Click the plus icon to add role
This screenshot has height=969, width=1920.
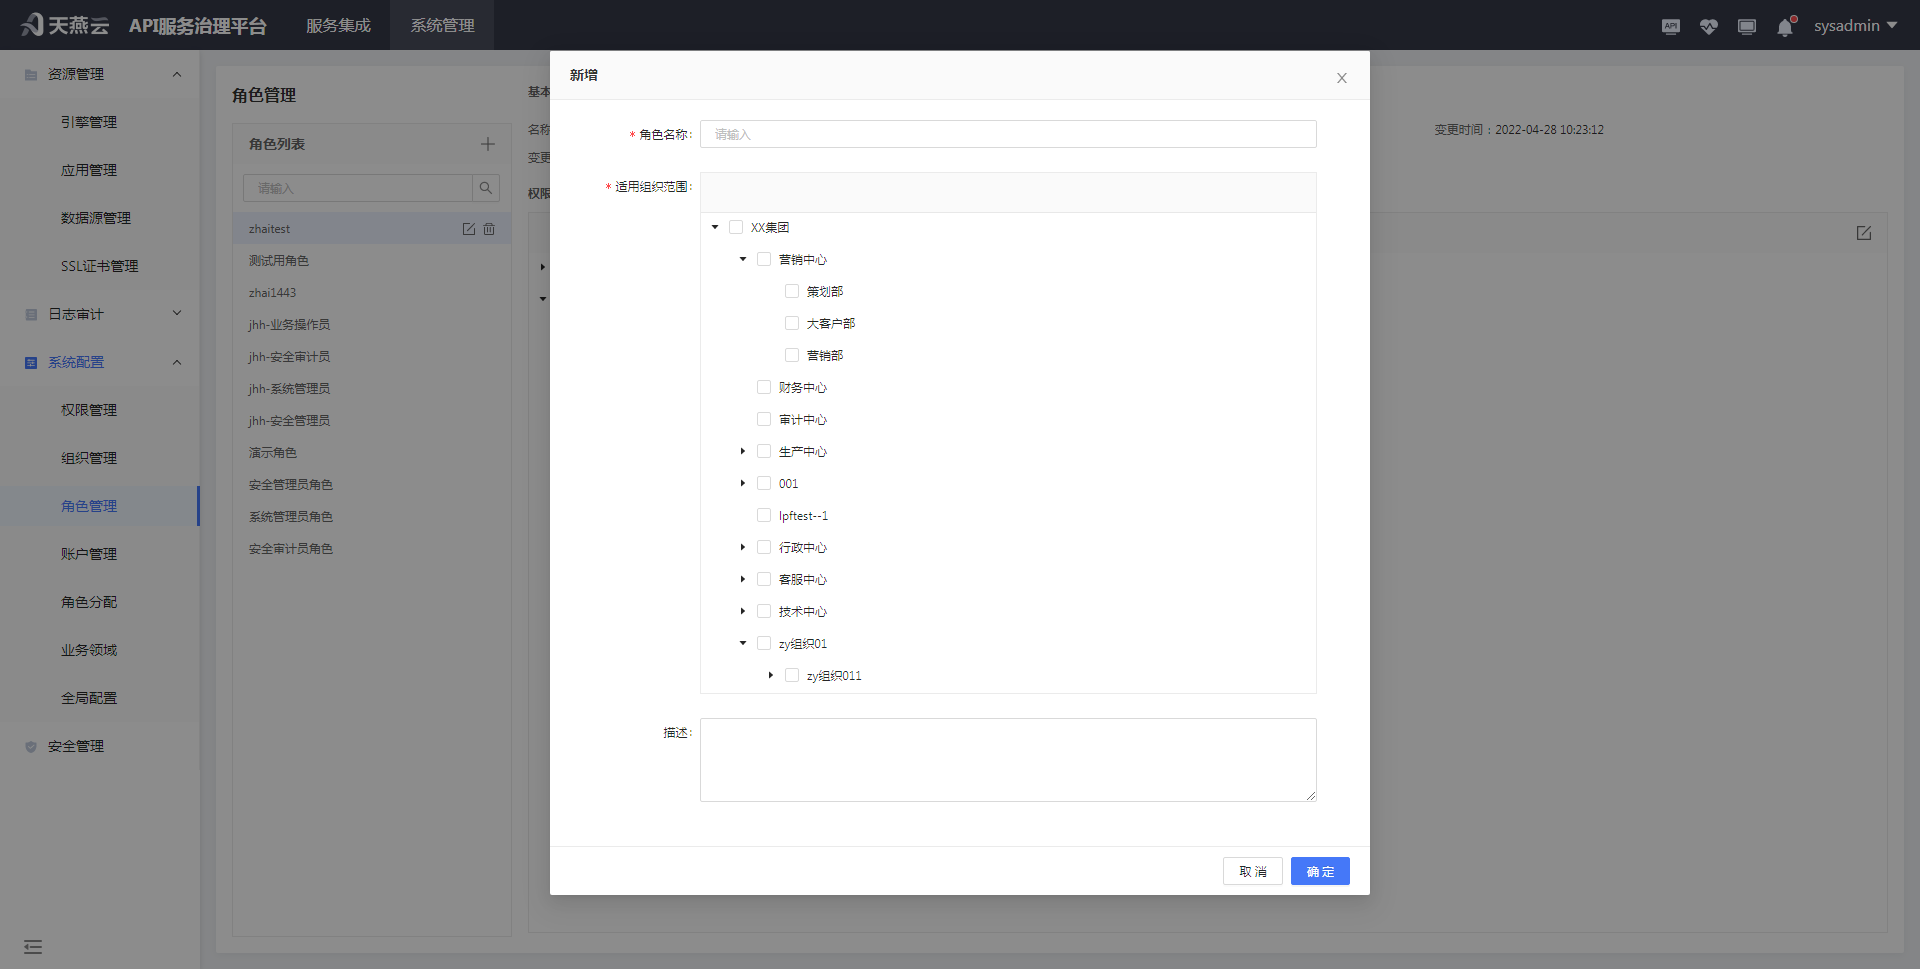(x=488, y=144)
